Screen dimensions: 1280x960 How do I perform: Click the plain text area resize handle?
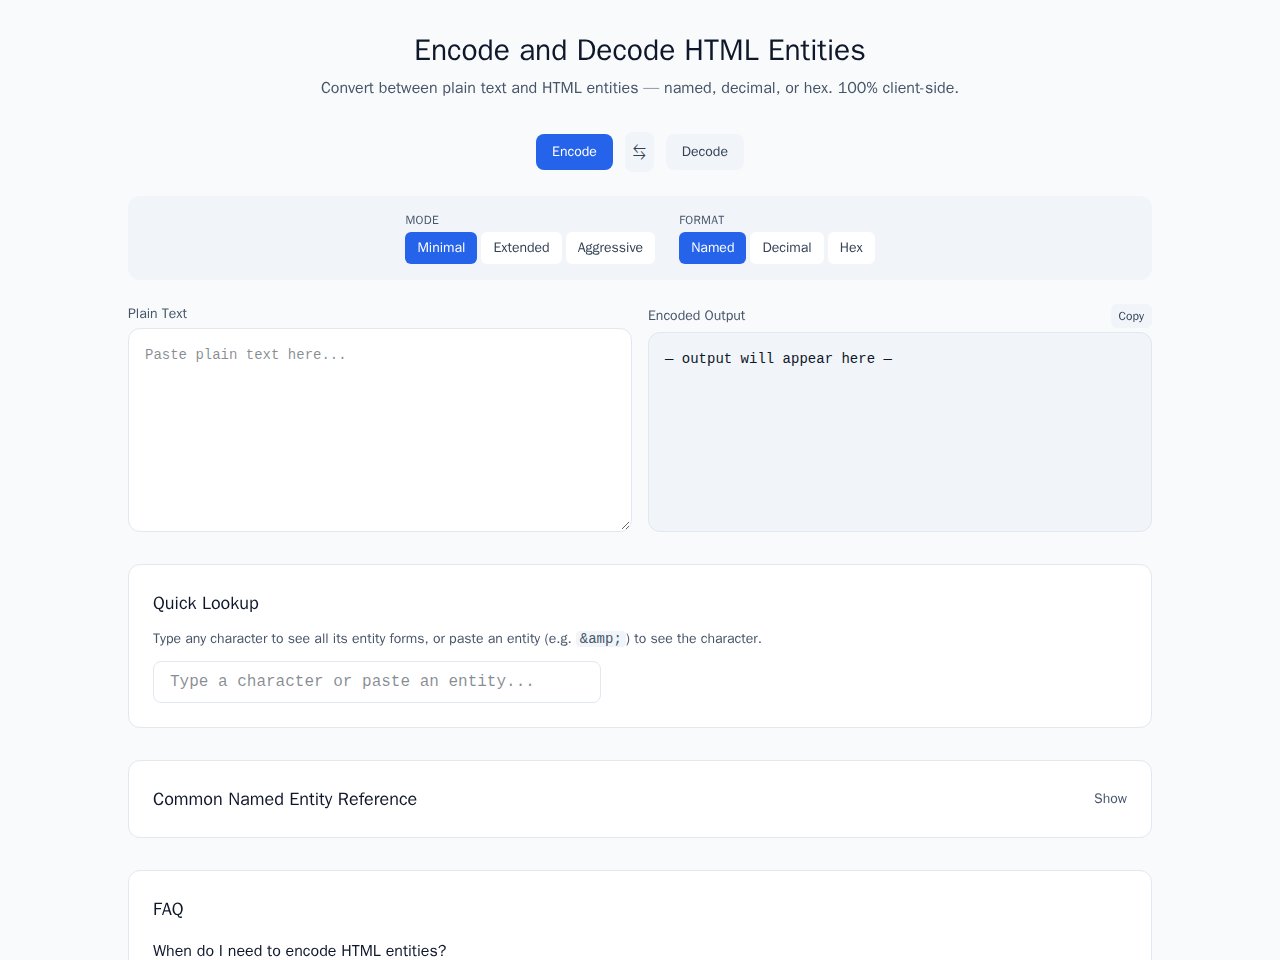pos(625,525)
